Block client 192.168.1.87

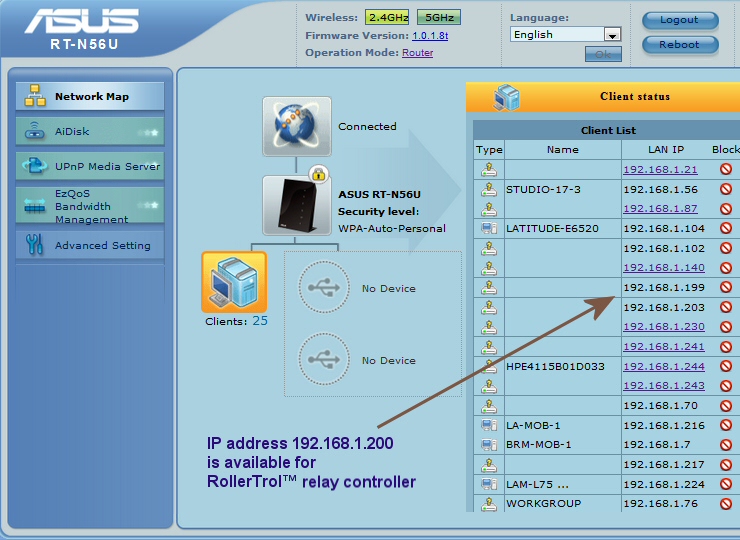(x=726, y=209)
